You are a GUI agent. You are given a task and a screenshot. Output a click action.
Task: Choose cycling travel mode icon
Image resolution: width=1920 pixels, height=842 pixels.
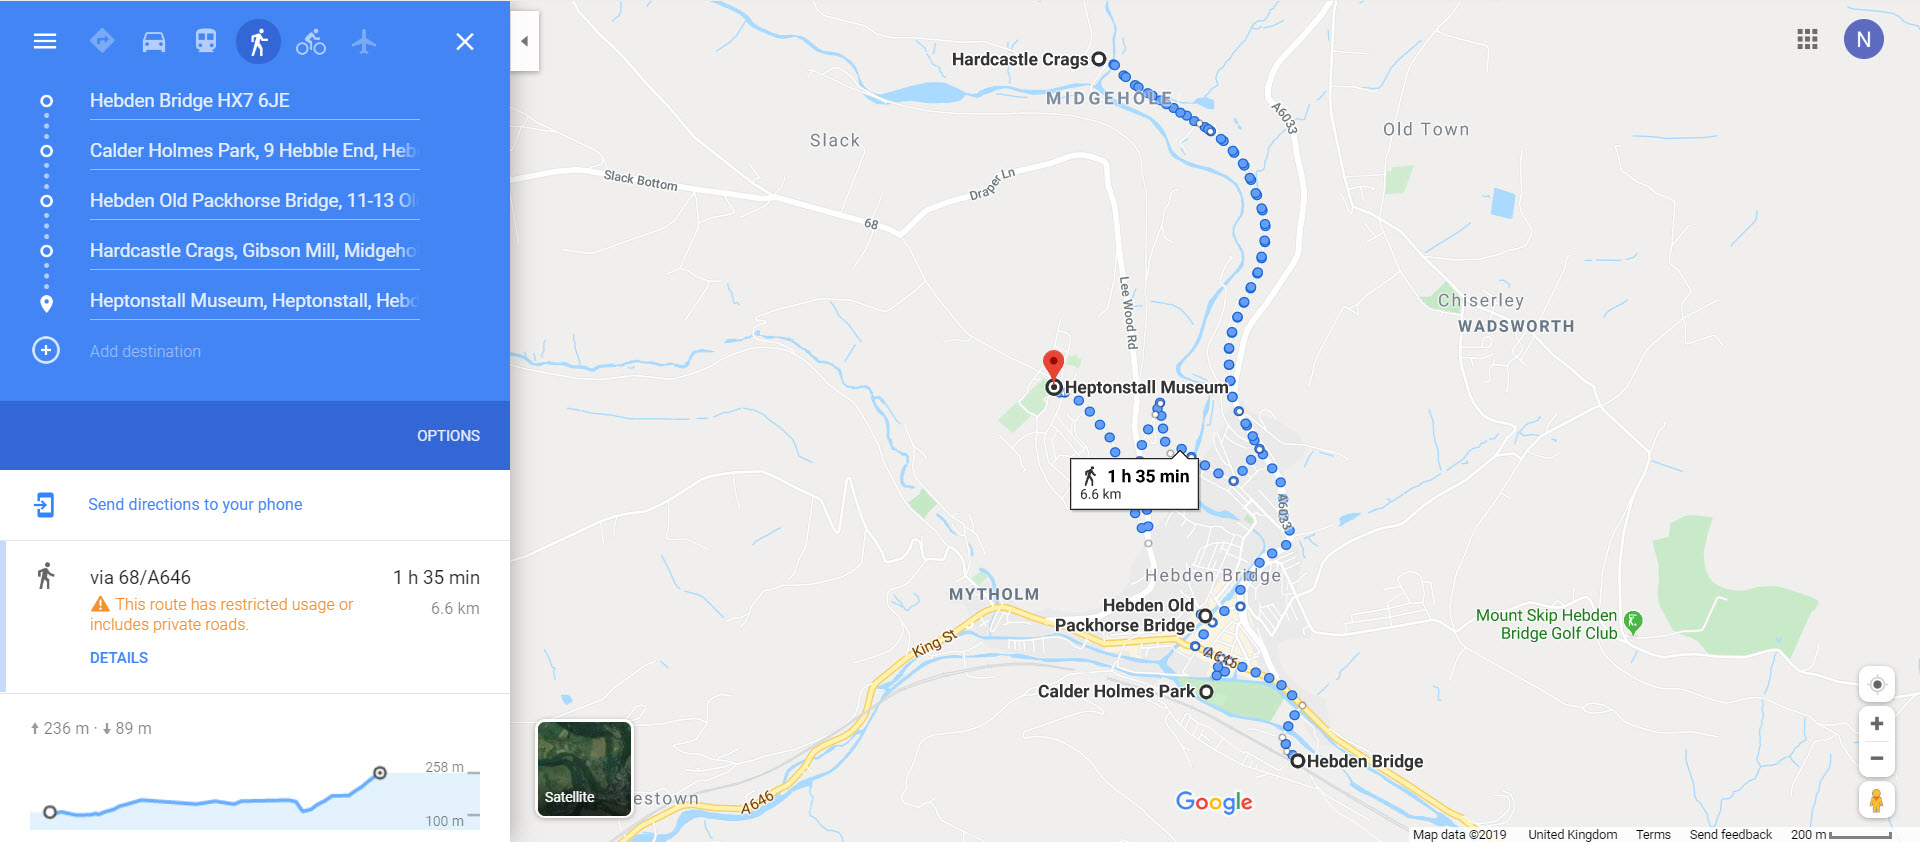click(311, 41)
